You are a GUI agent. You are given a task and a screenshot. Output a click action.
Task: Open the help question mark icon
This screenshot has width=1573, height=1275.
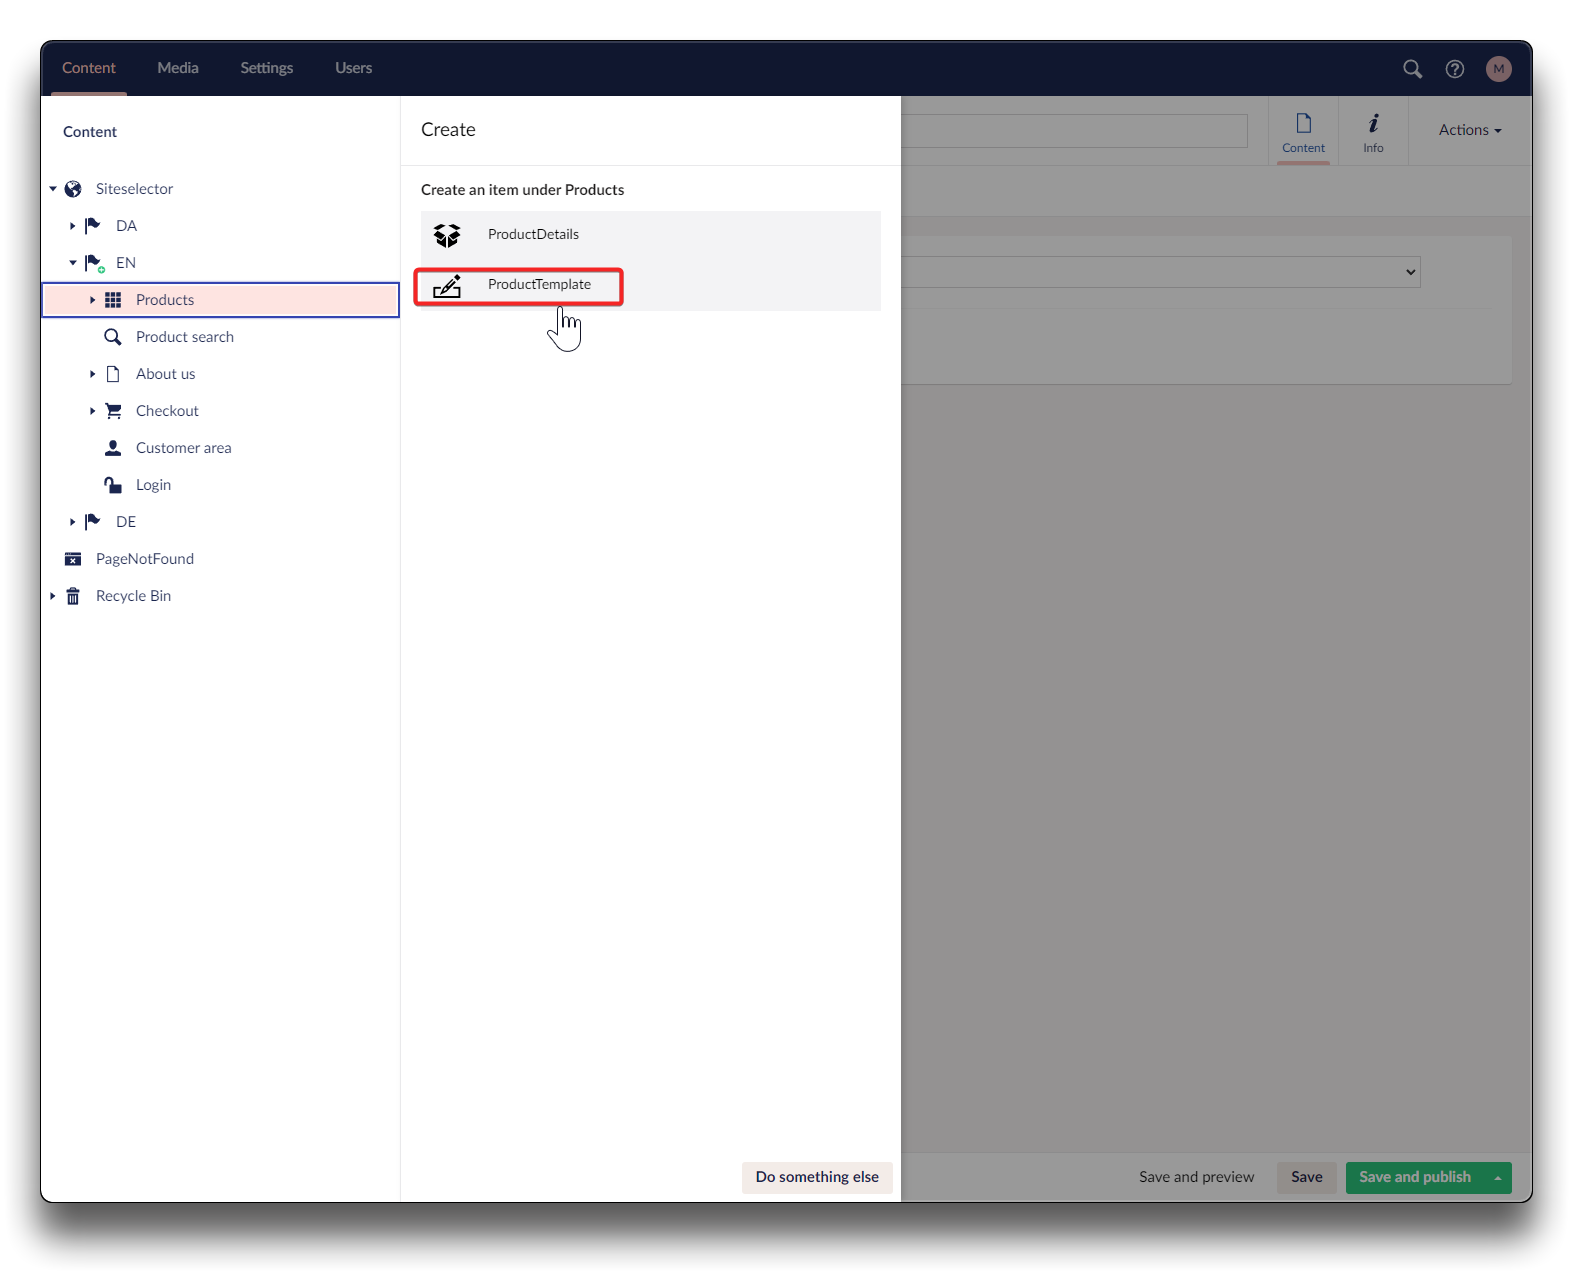pyautogui.click(x=1455, y=69)
